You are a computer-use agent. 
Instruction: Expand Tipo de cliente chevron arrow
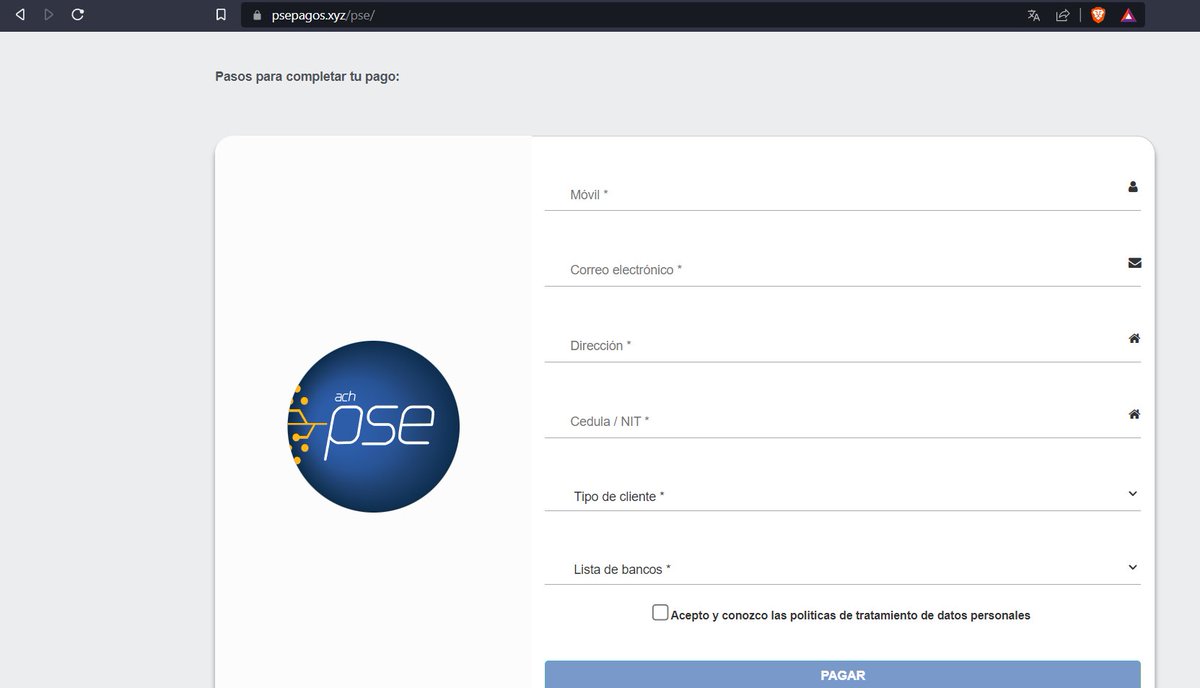1132,494
